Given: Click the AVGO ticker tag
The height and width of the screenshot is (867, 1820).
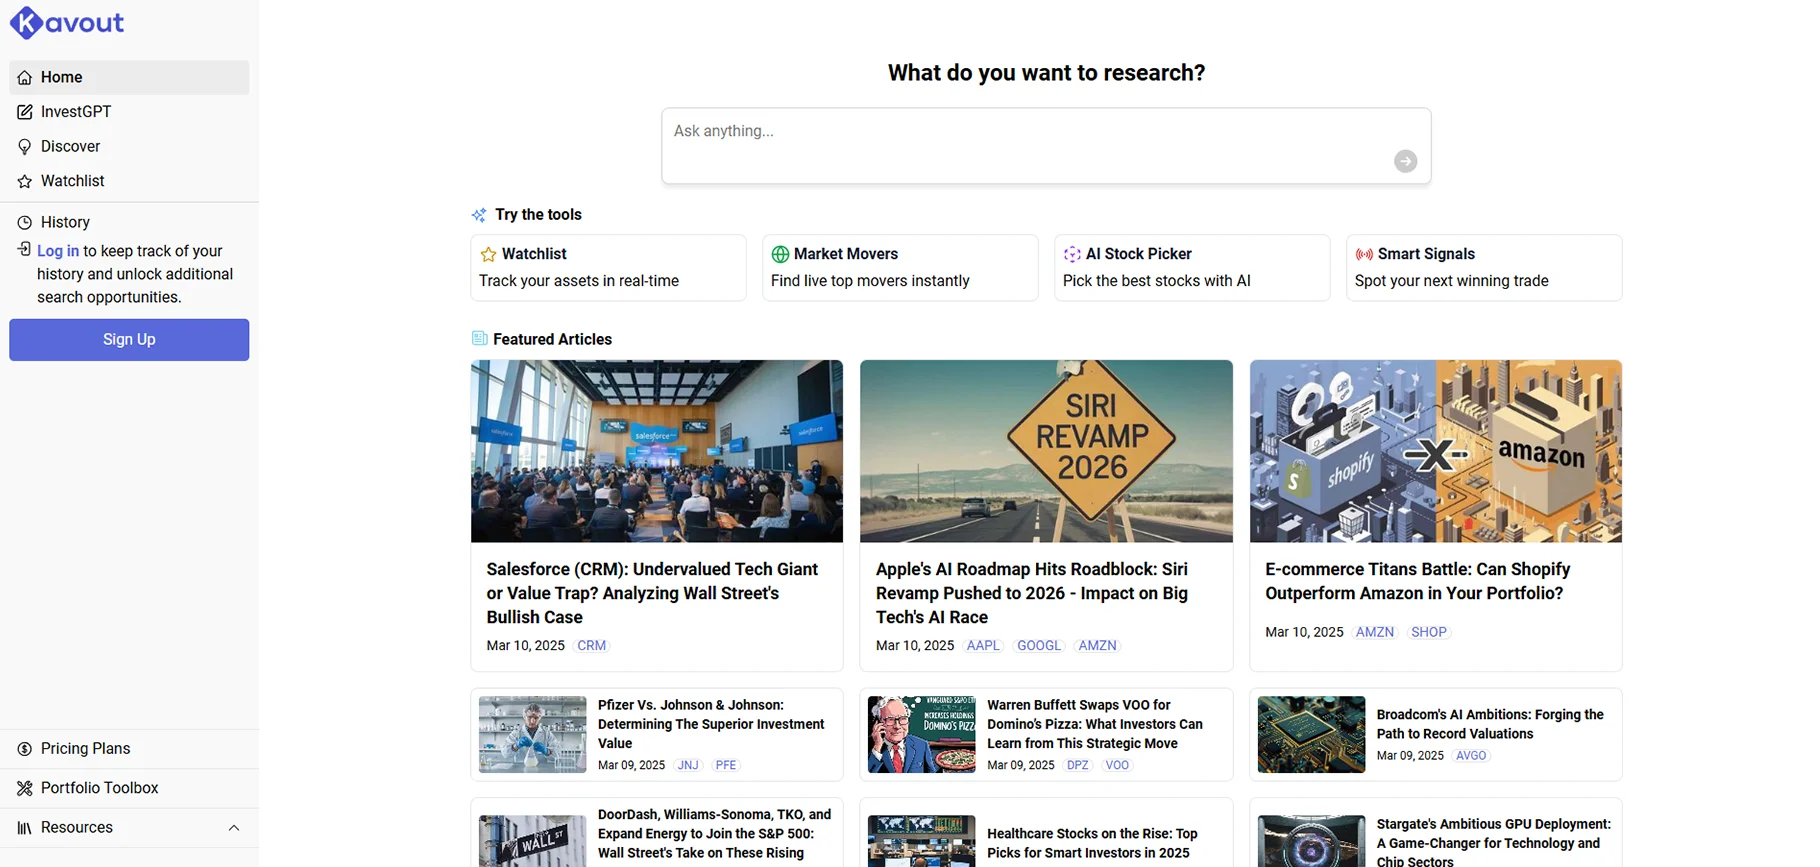Looking at the screenshot, I should point(1471,756).
